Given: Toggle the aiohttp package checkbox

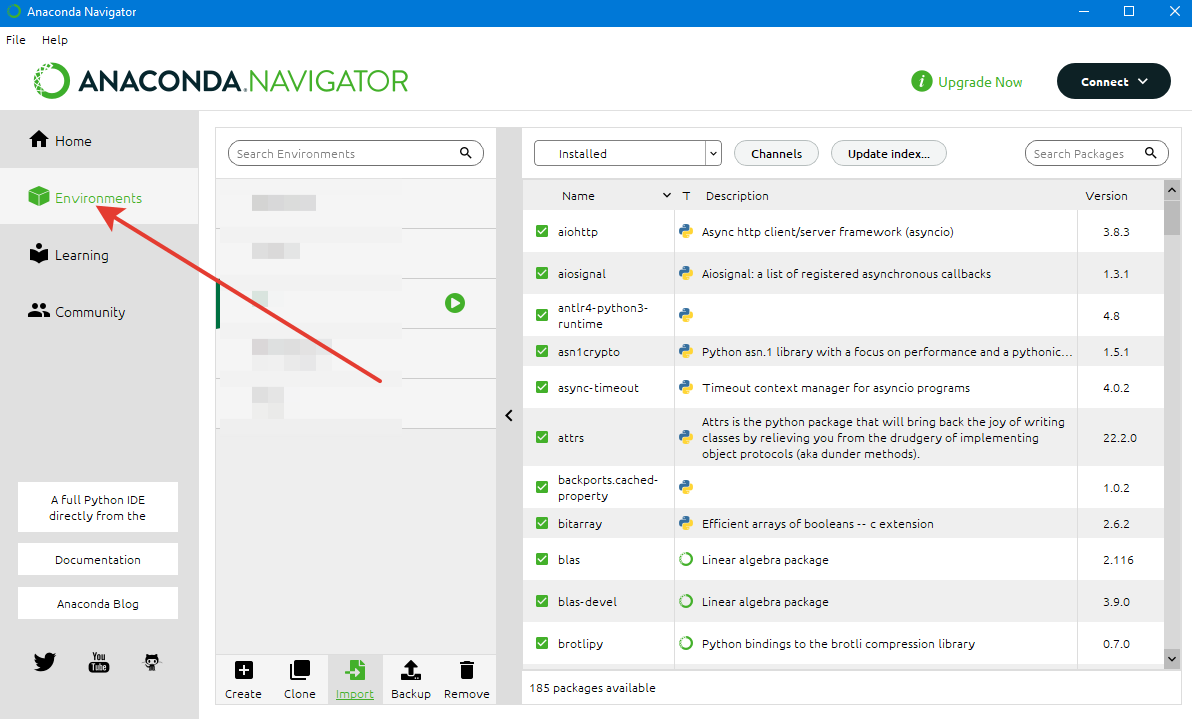Looking at the screenshot, I should [x=542, y=231].
